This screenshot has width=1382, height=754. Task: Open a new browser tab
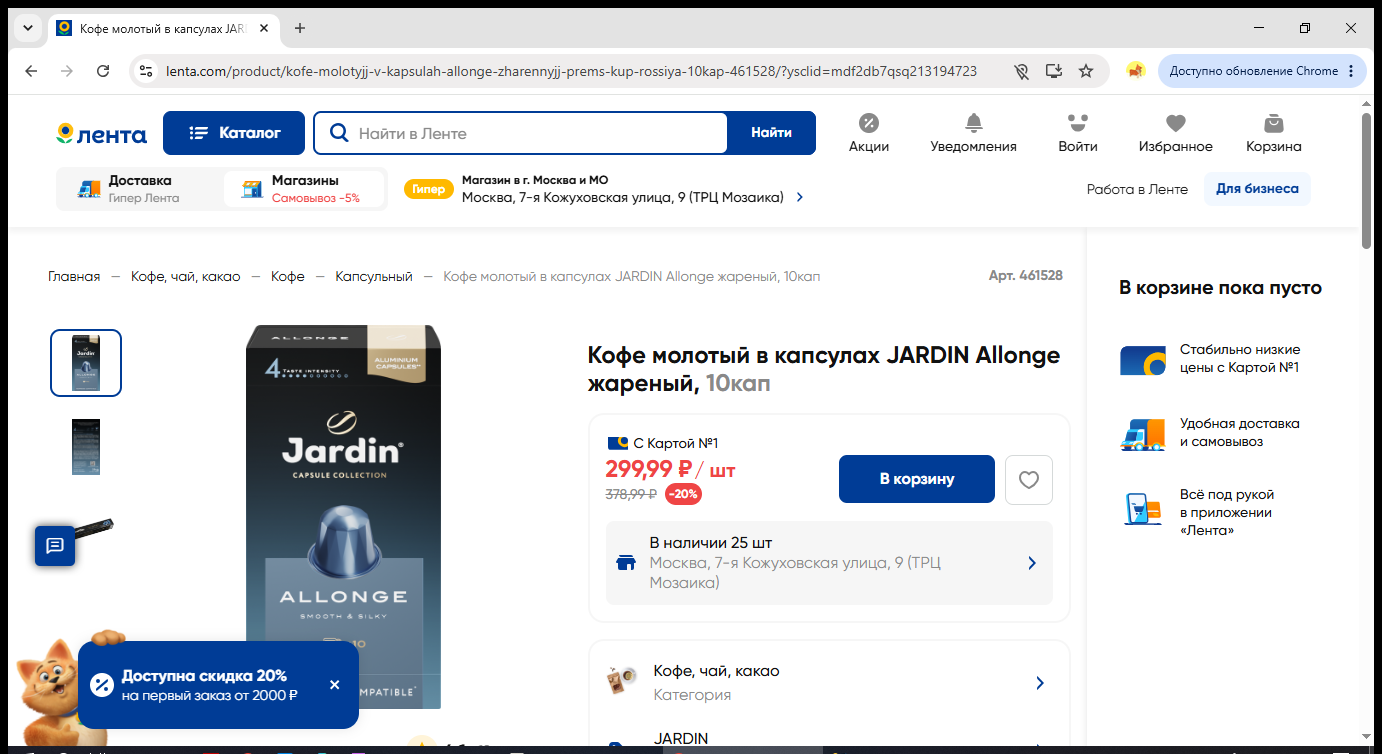click(300, 28)
